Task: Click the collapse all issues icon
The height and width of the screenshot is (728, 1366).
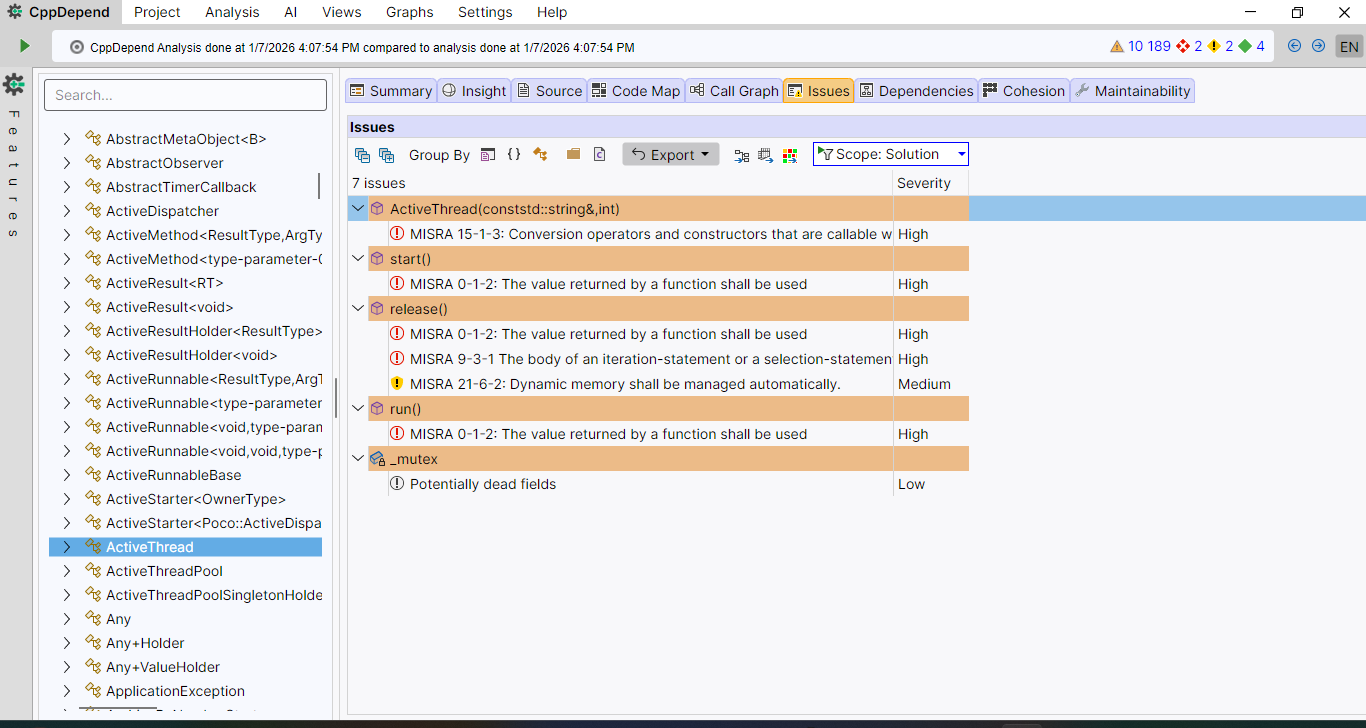Action: click(362, 155)
